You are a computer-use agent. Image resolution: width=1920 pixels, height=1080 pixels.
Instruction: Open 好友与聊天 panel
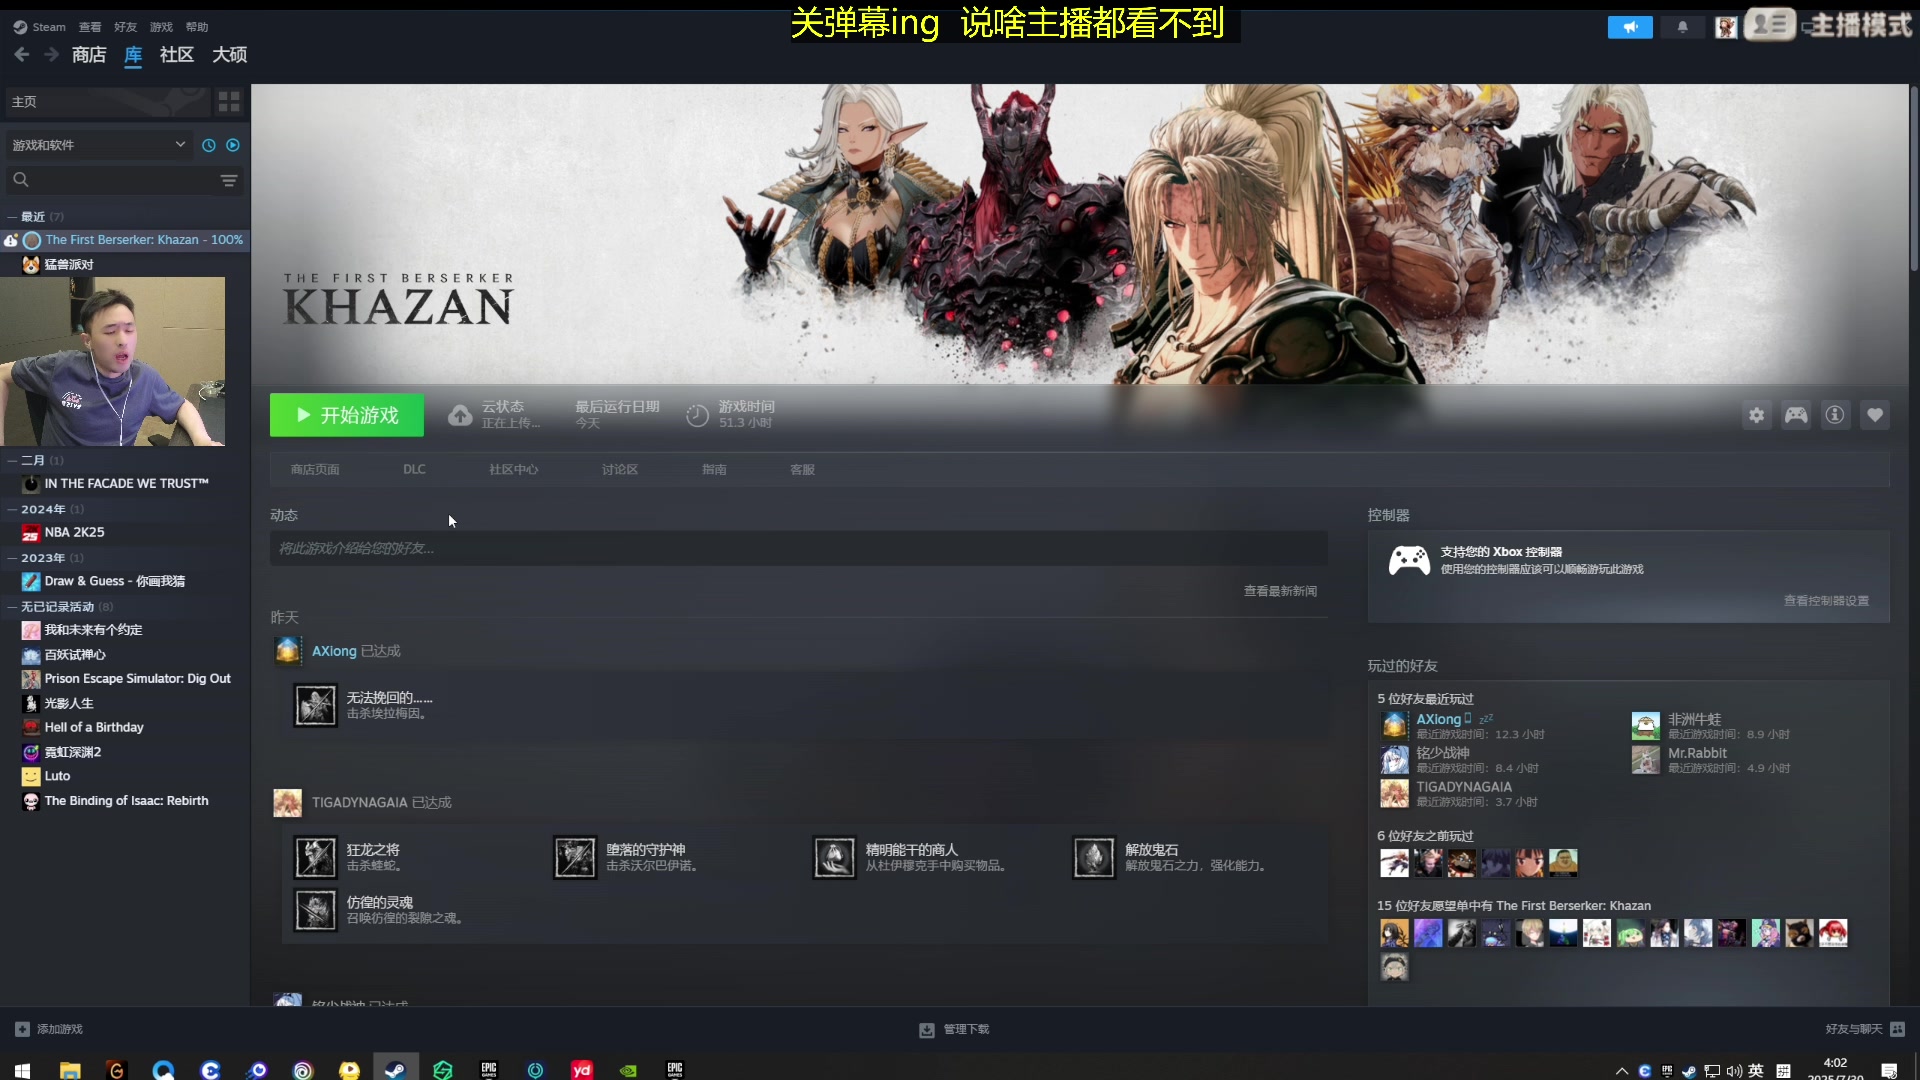pos(1864,1030)
